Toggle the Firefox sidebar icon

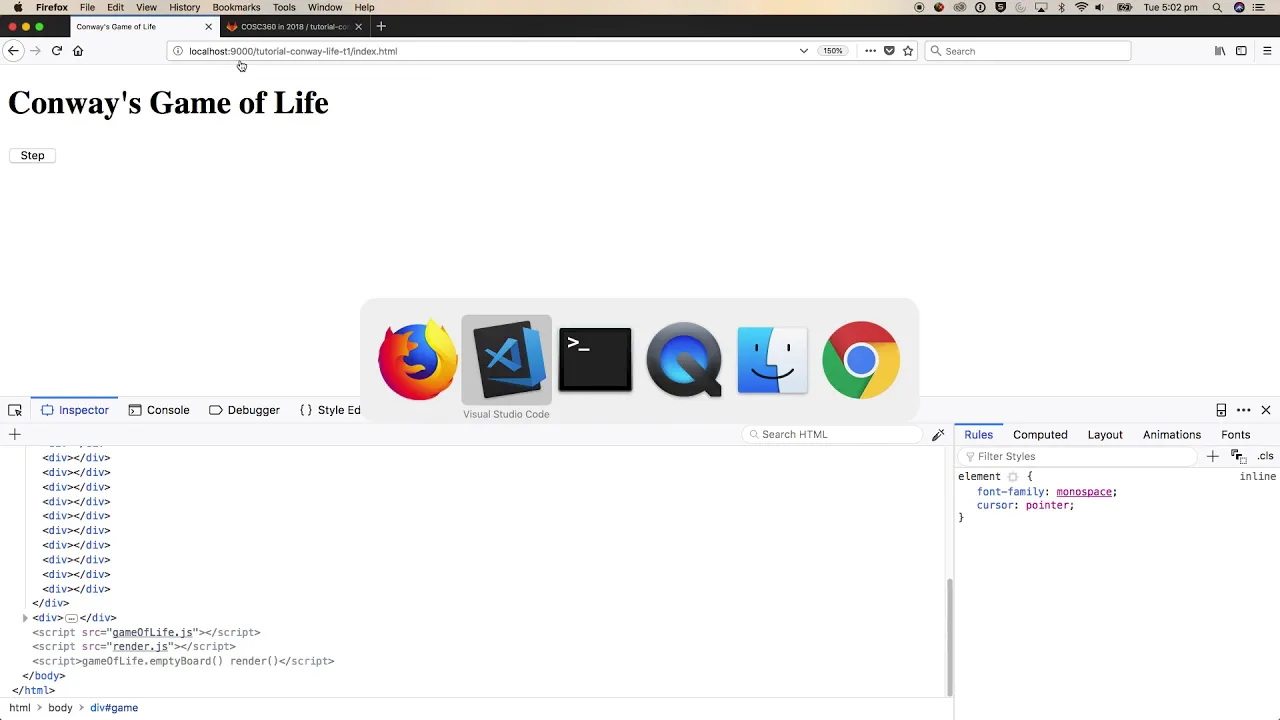(1241, 51)
